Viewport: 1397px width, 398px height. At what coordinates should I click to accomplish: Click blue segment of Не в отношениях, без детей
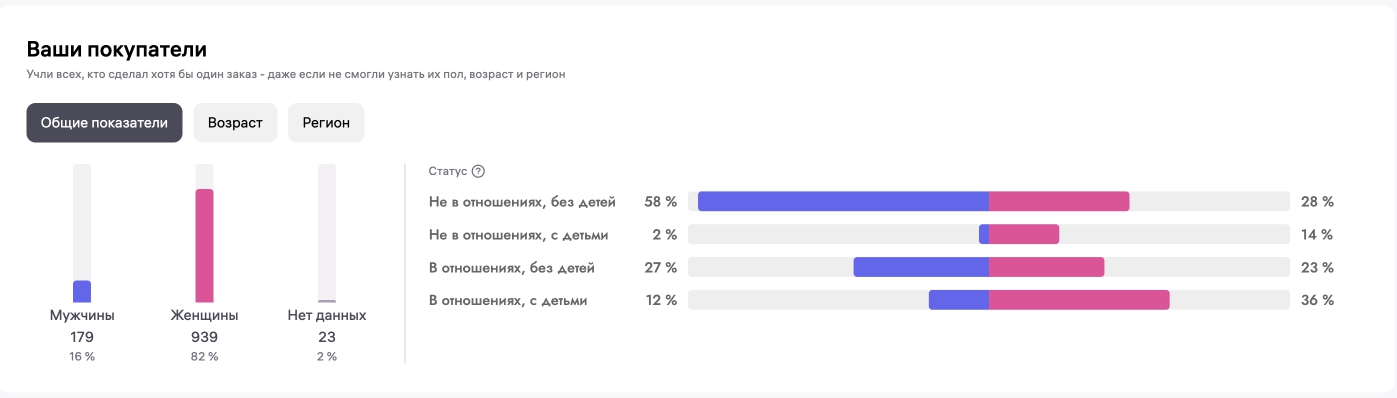(843, 201)
